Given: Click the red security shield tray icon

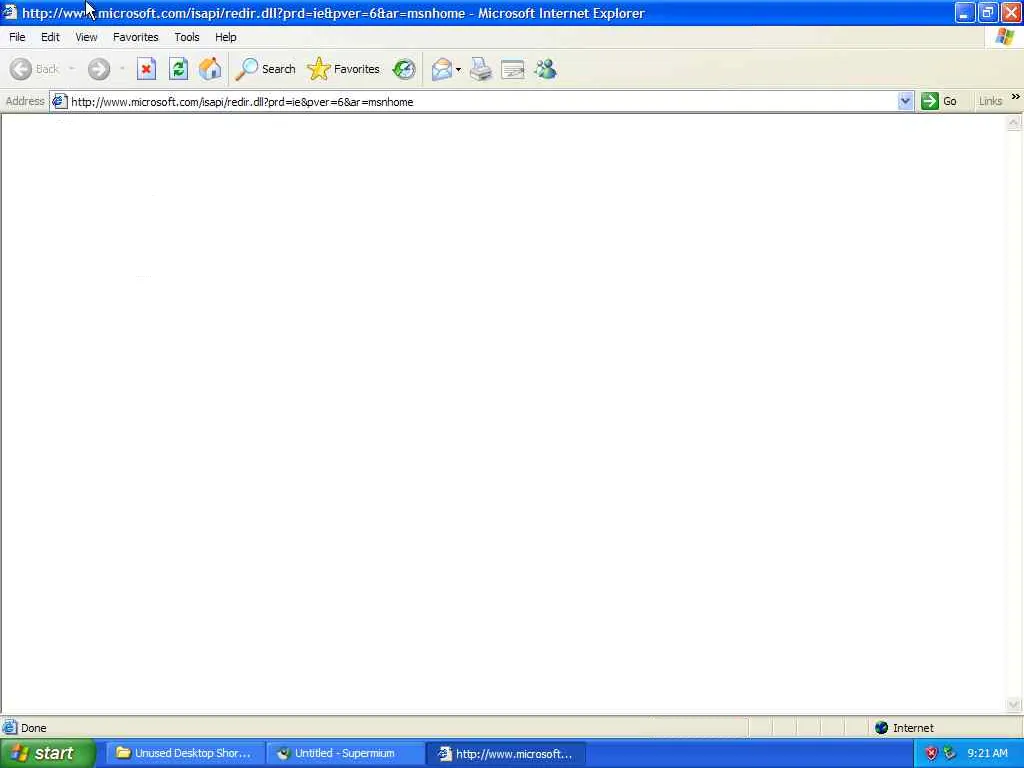Looking at the screenshot, I should [931, 753].
